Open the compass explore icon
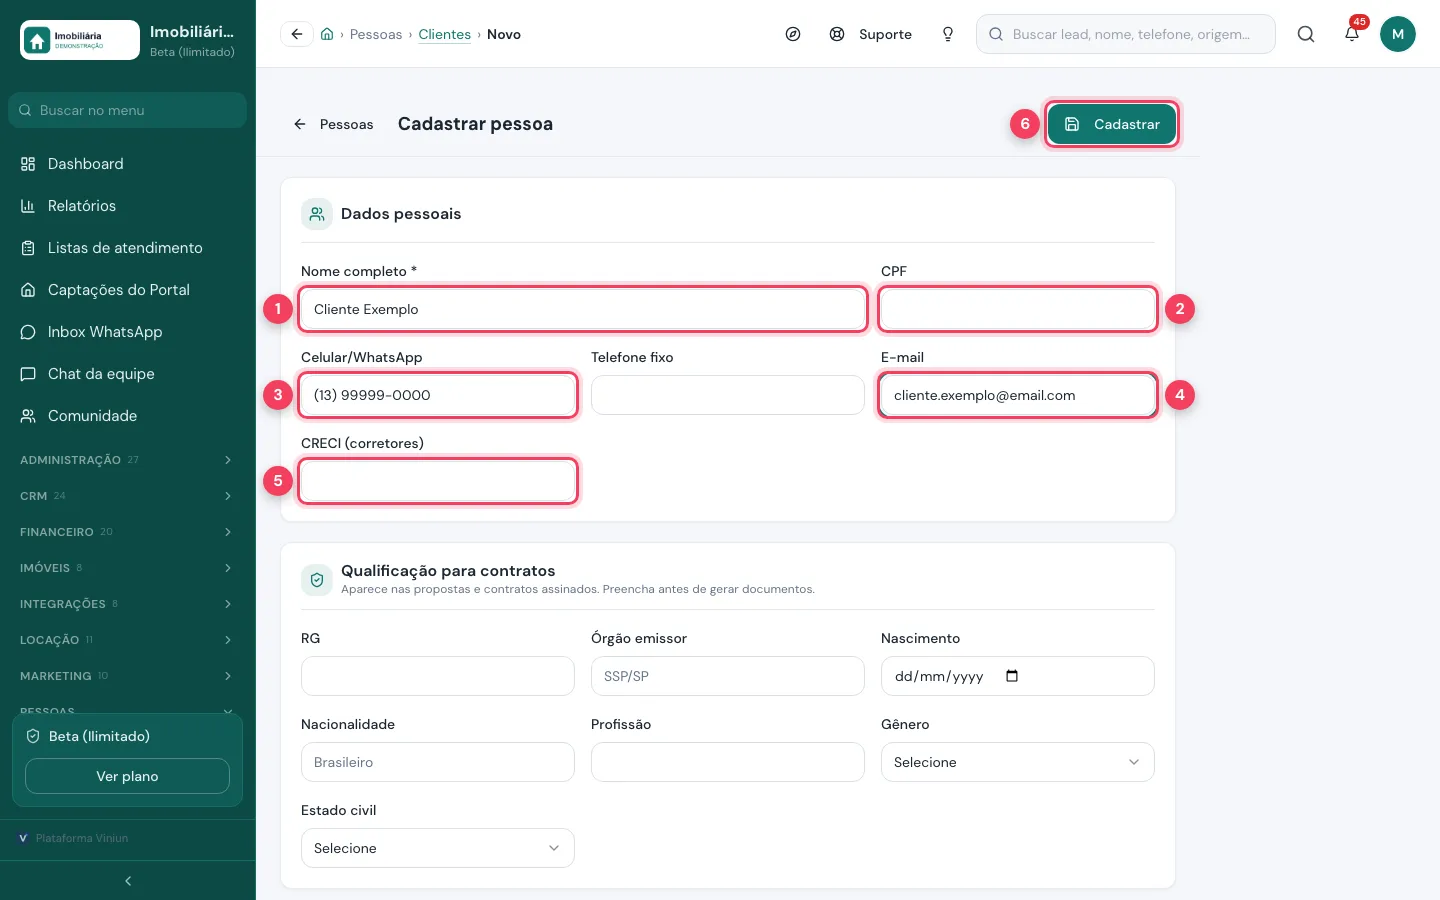The image size is (1440, 900). click(x=793, y=34)
